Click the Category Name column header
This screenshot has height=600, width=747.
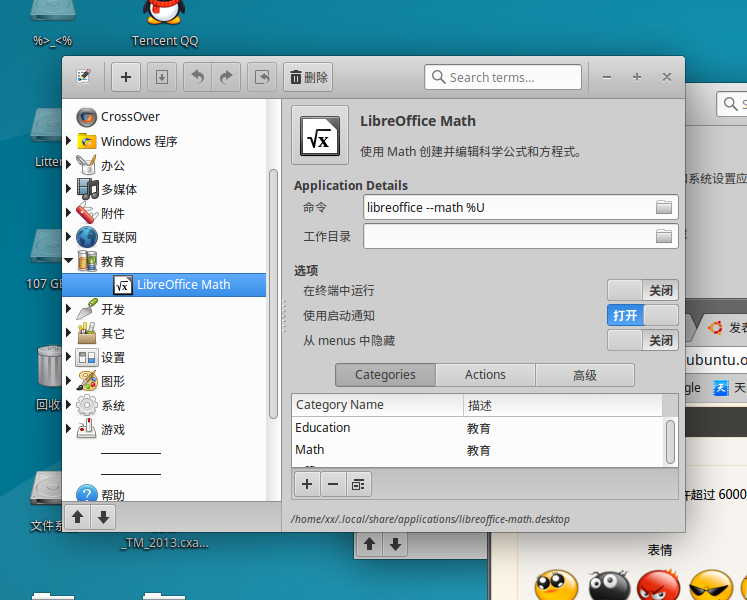click(377, 405)
